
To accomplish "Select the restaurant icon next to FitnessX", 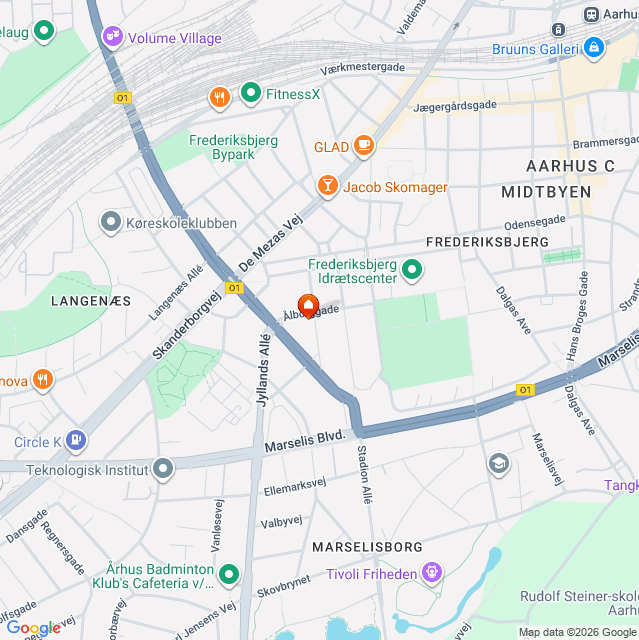I will [220, 98].
